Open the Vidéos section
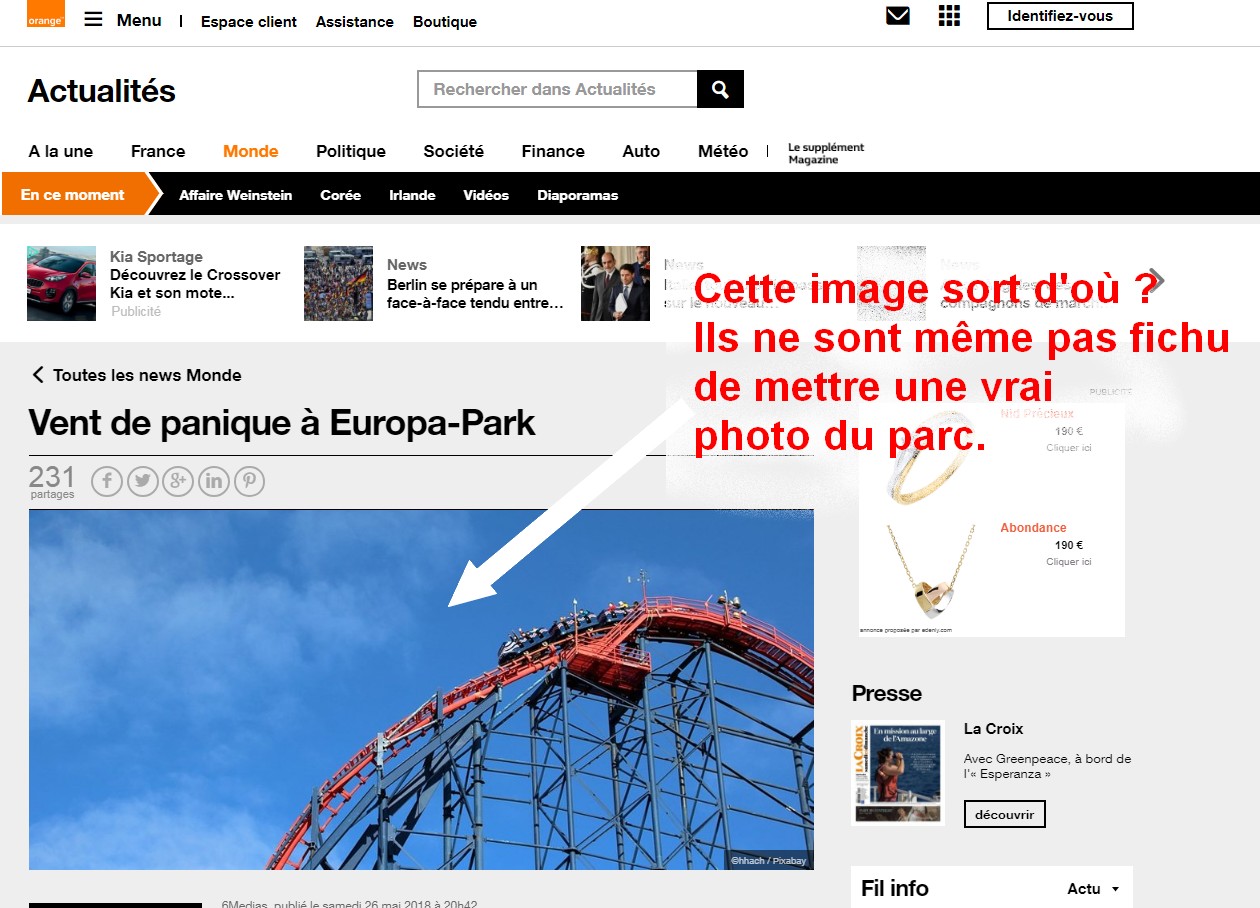 coord(486,195)
